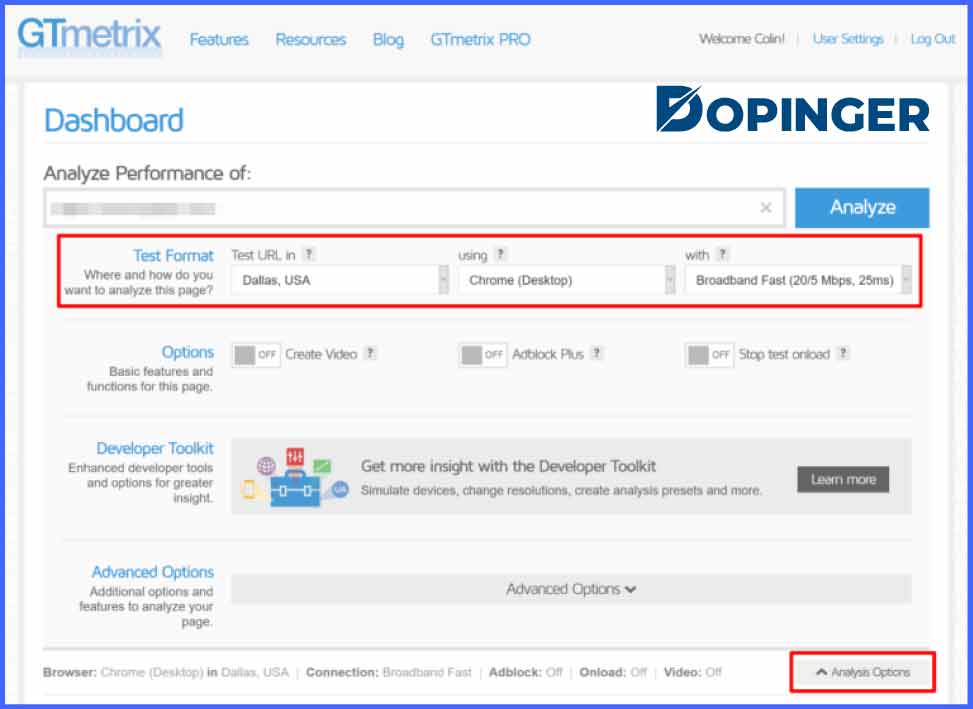
Task: Click the Developer Toolkit toolbox illustration
Action: click(x=295, y=476)
